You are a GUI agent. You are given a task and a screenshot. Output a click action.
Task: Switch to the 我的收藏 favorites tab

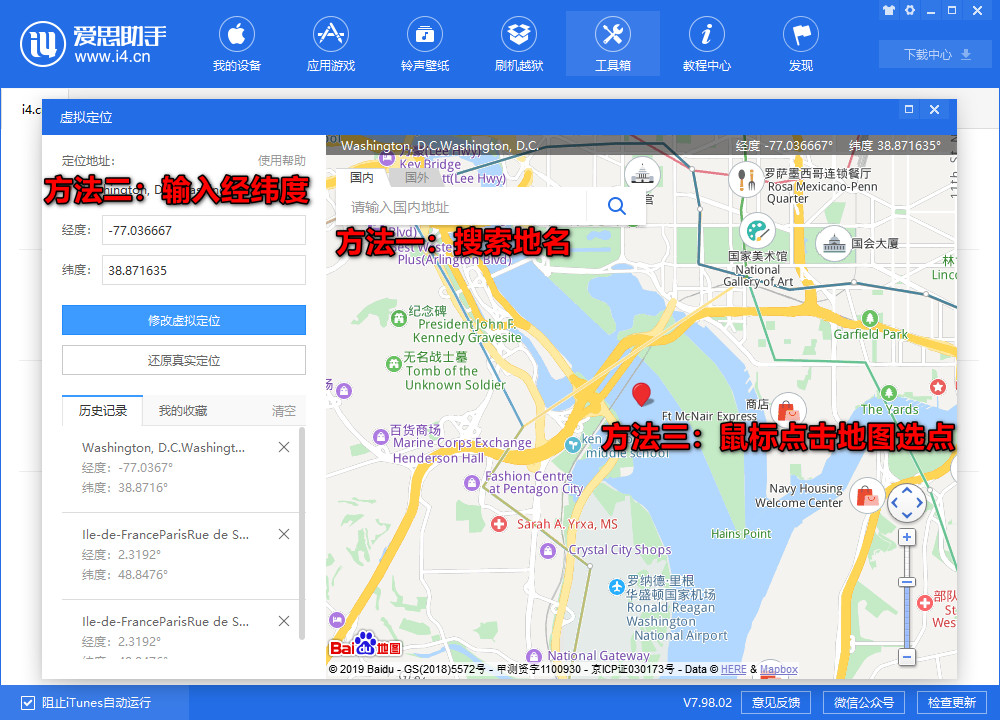[183, 411]
